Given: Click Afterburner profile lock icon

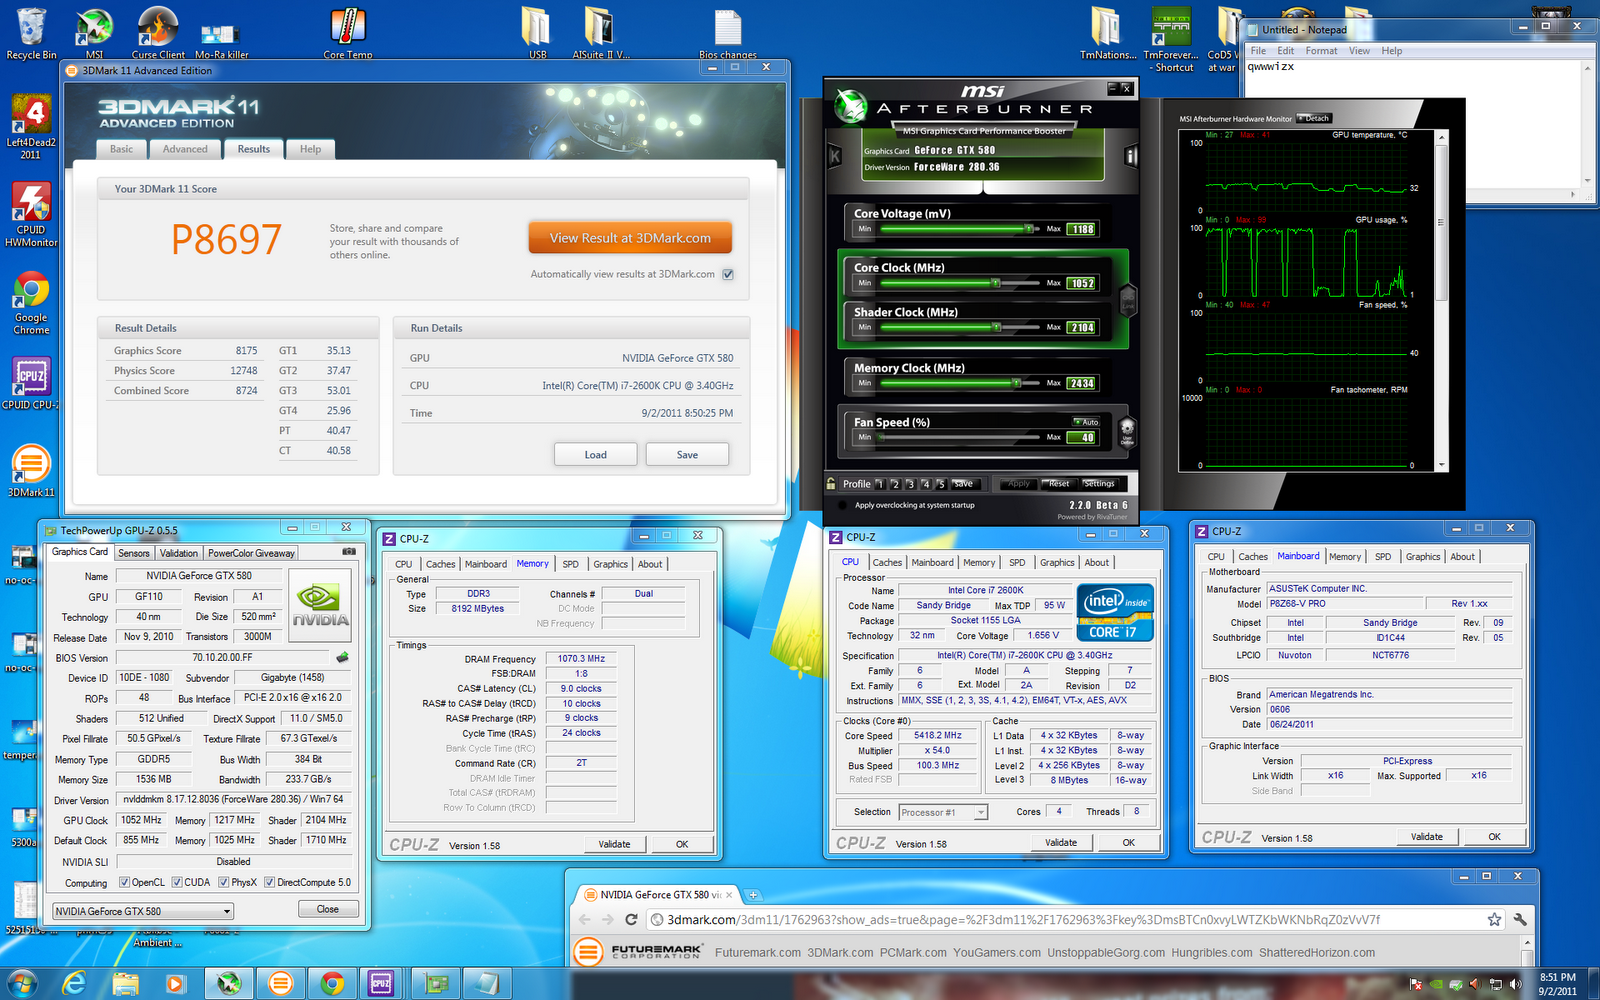Looking at the screenshot, I should point(831,483).
